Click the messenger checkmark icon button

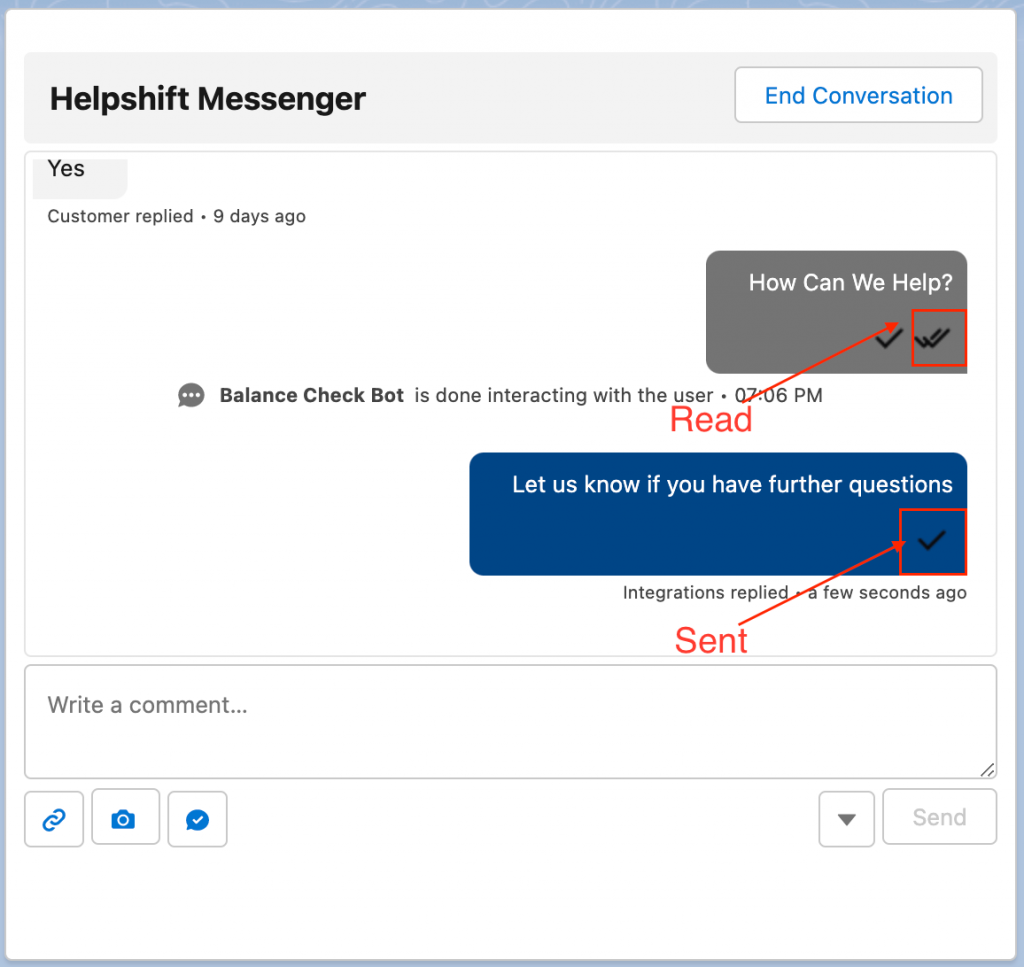[x=197, y=819]
